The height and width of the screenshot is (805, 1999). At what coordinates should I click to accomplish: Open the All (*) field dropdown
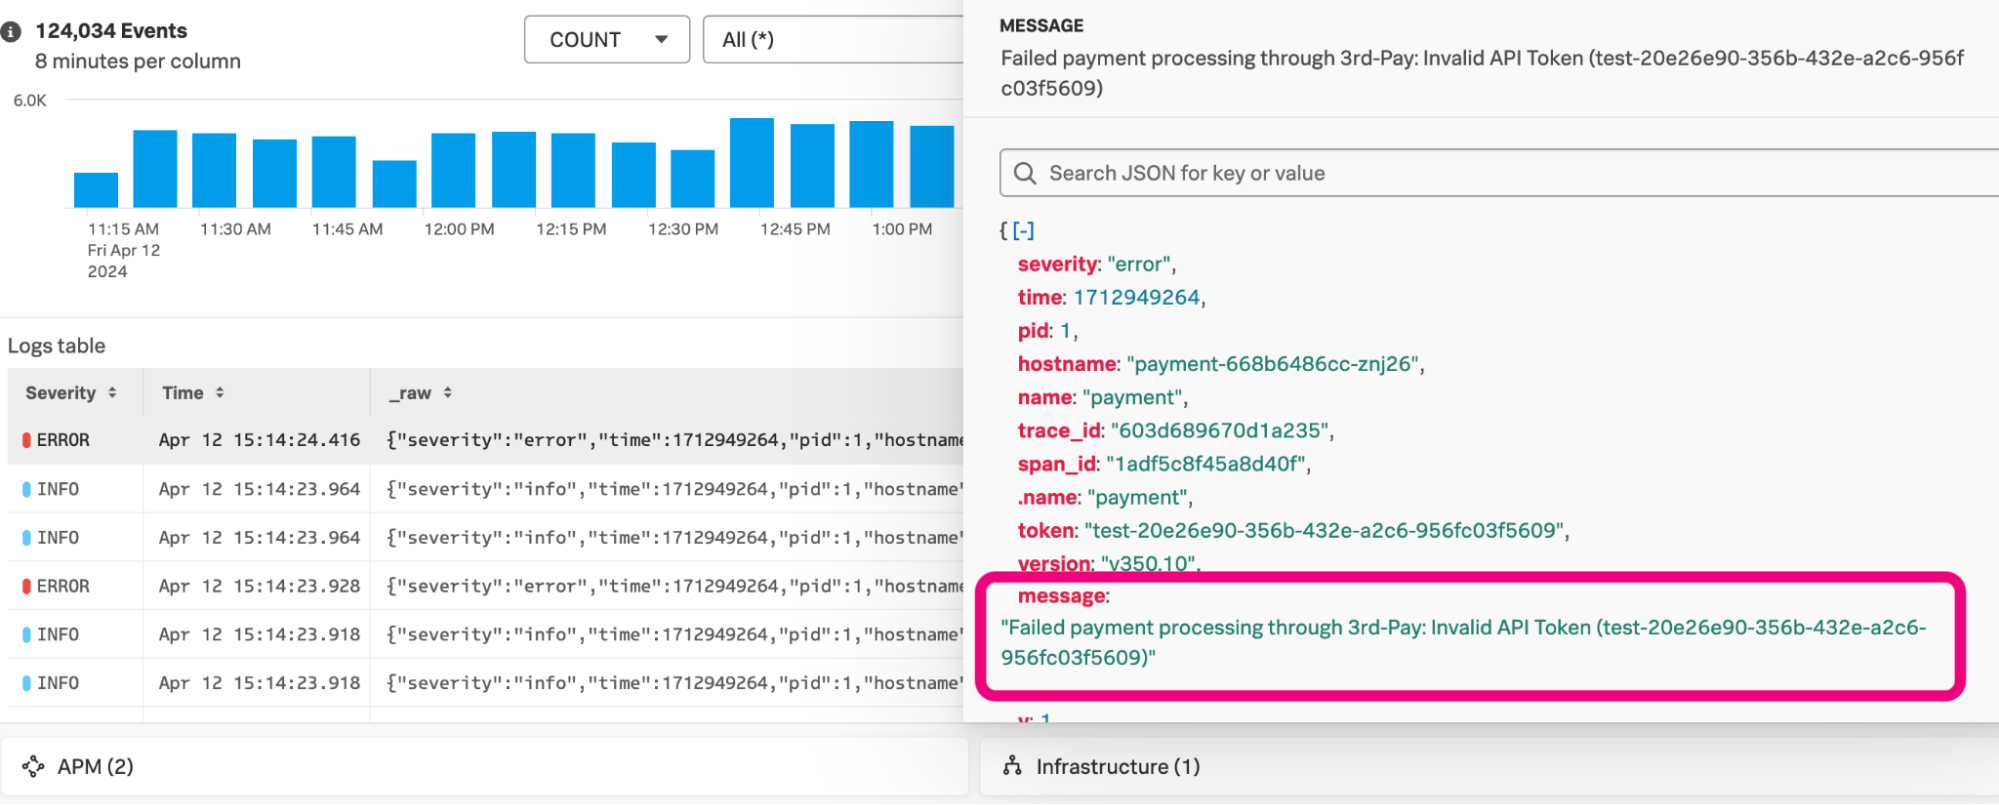832,40
